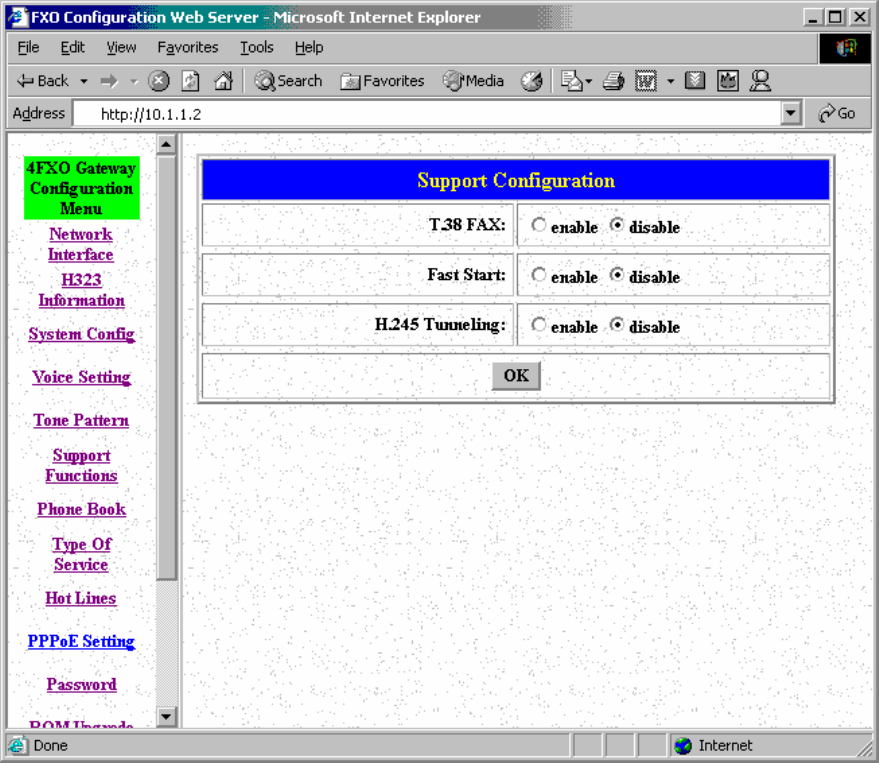The height and width of the screenshot is (763, 879).
Task: Click the Refresh page icon
Action: tap(191, 82)
